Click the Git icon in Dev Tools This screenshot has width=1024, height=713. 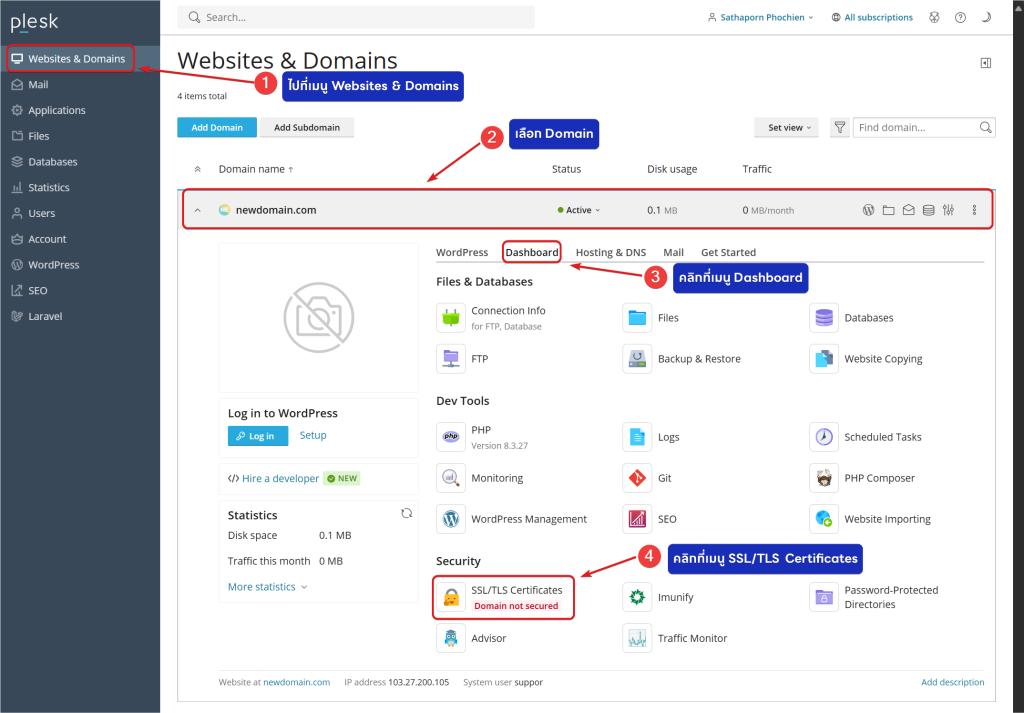click(x=637, y=478)
